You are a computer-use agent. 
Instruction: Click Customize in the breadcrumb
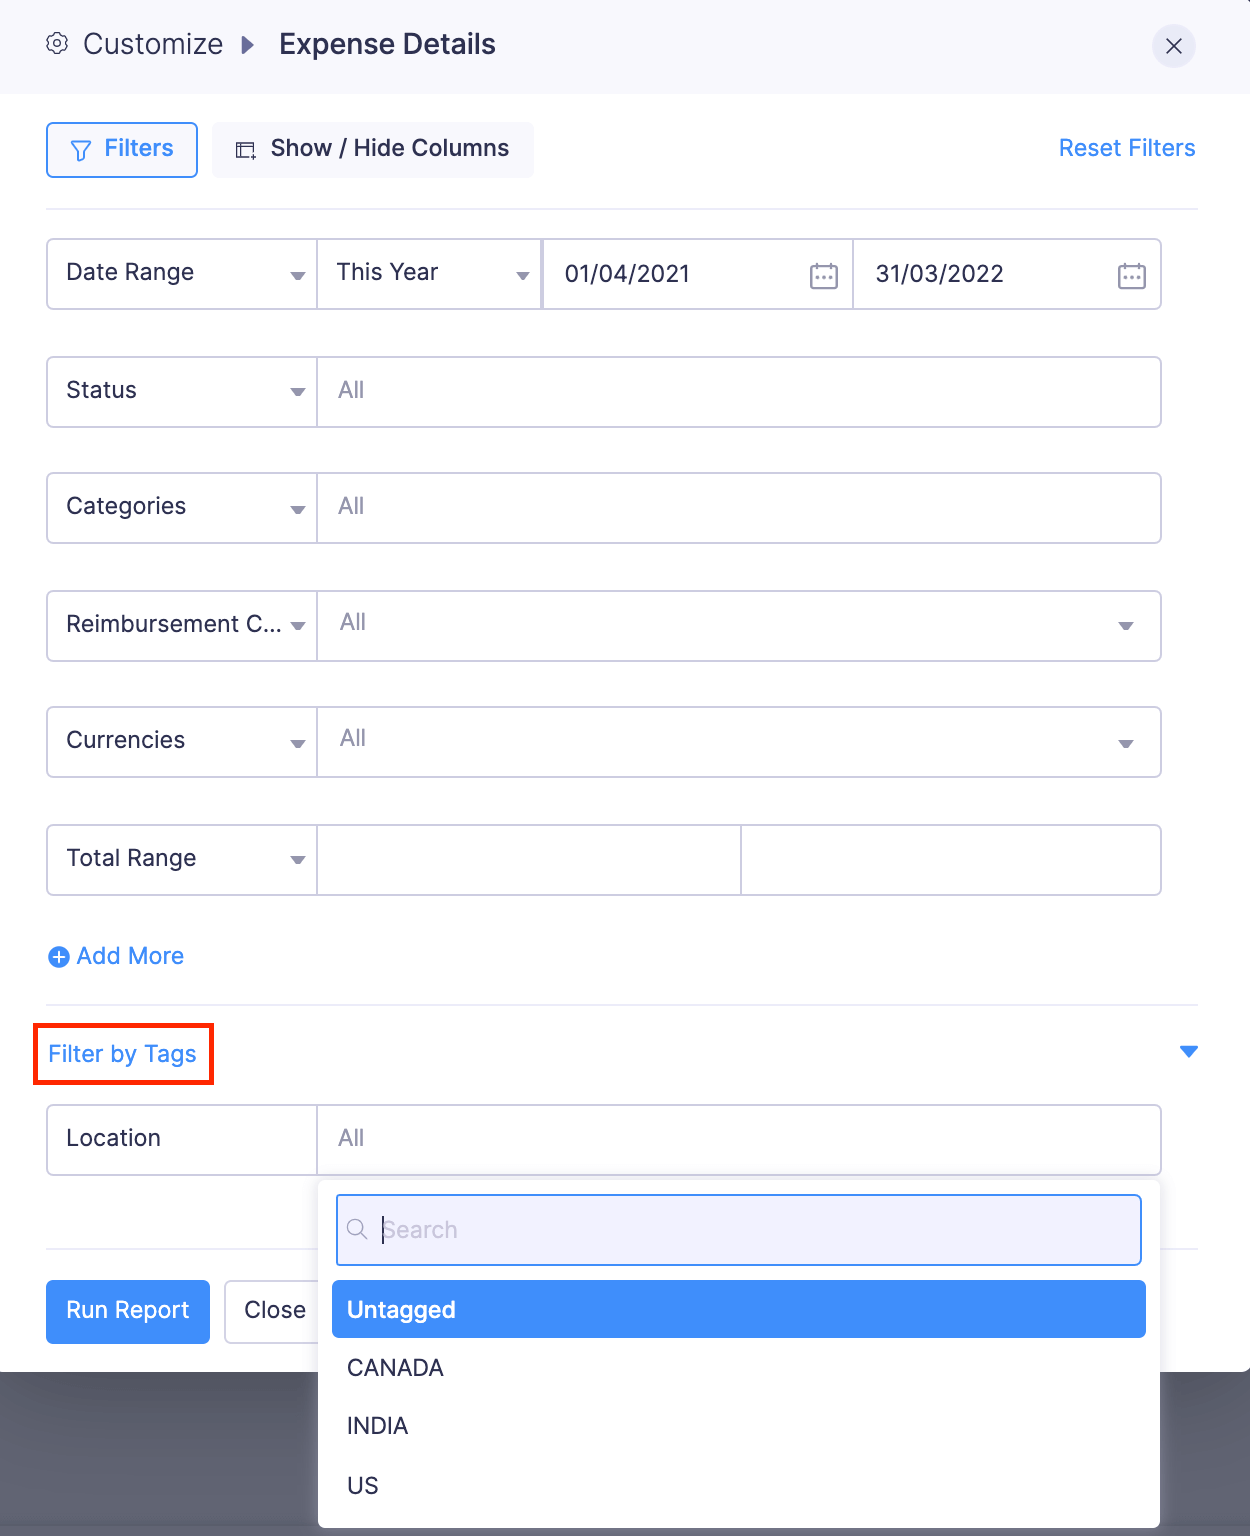tap(153, 44)
